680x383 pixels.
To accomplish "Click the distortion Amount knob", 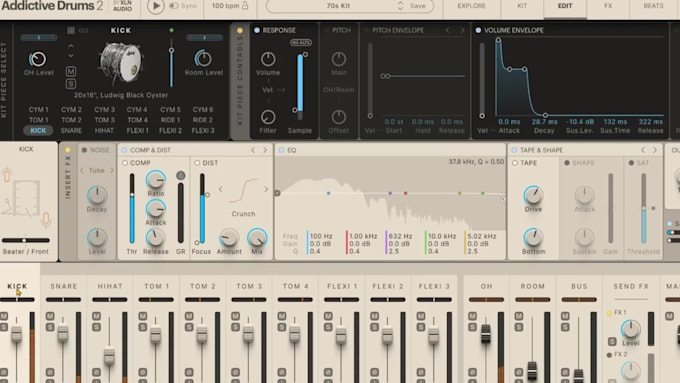I will click(x=229, y=238).
